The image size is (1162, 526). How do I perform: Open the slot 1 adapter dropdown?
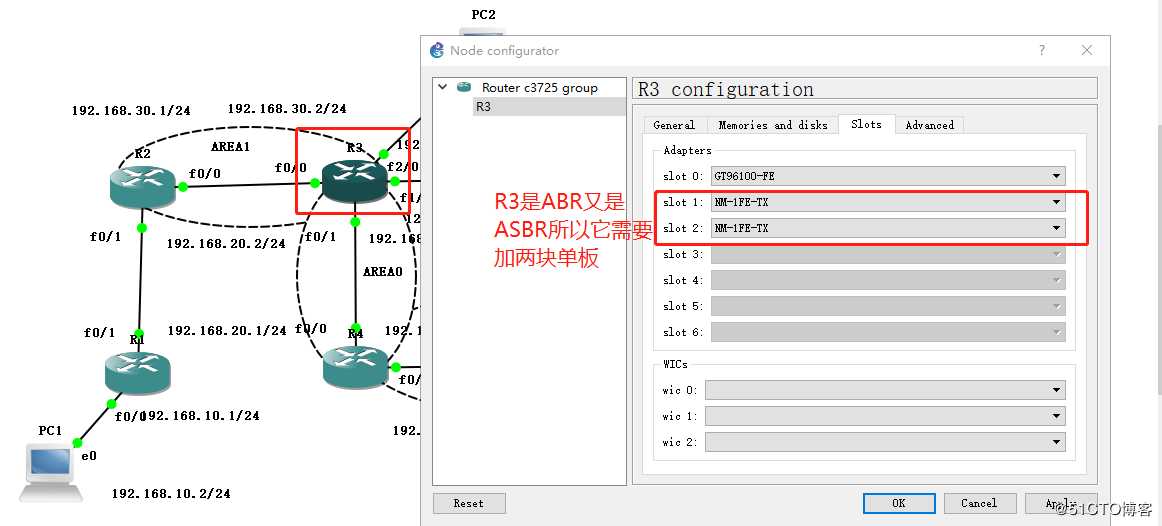point(888,202)
